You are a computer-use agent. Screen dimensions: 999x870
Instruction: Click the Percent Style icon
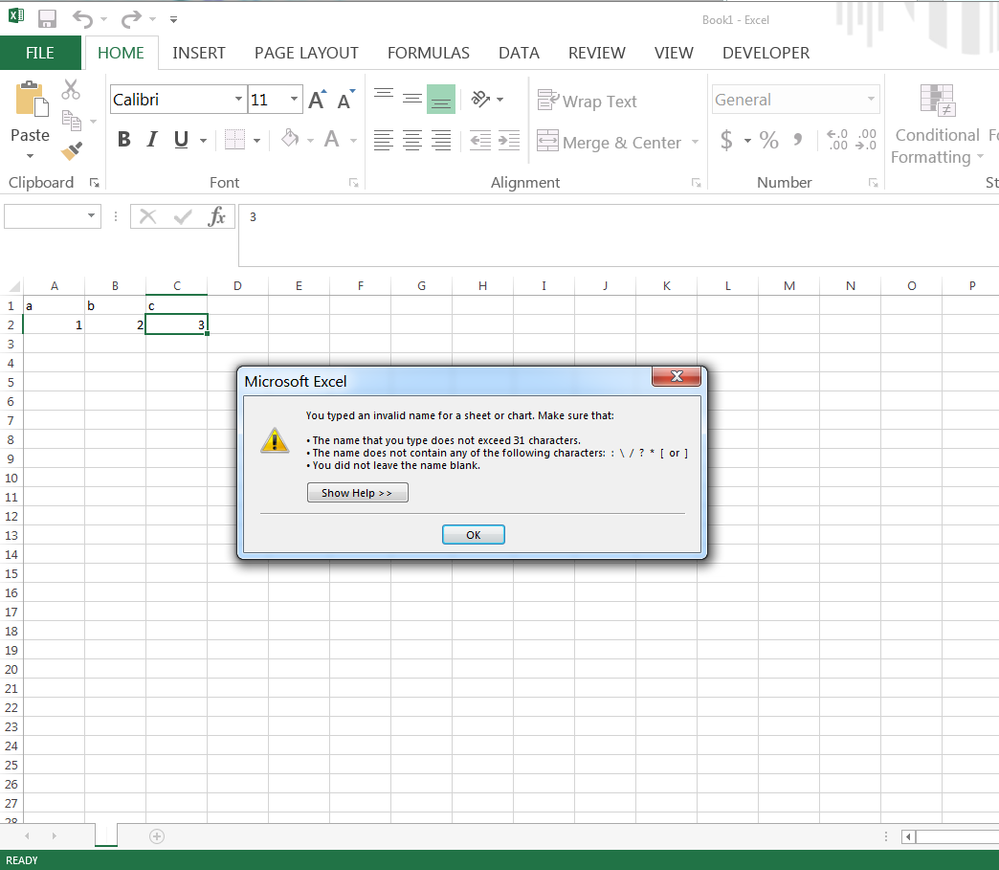tap(769, 141)
